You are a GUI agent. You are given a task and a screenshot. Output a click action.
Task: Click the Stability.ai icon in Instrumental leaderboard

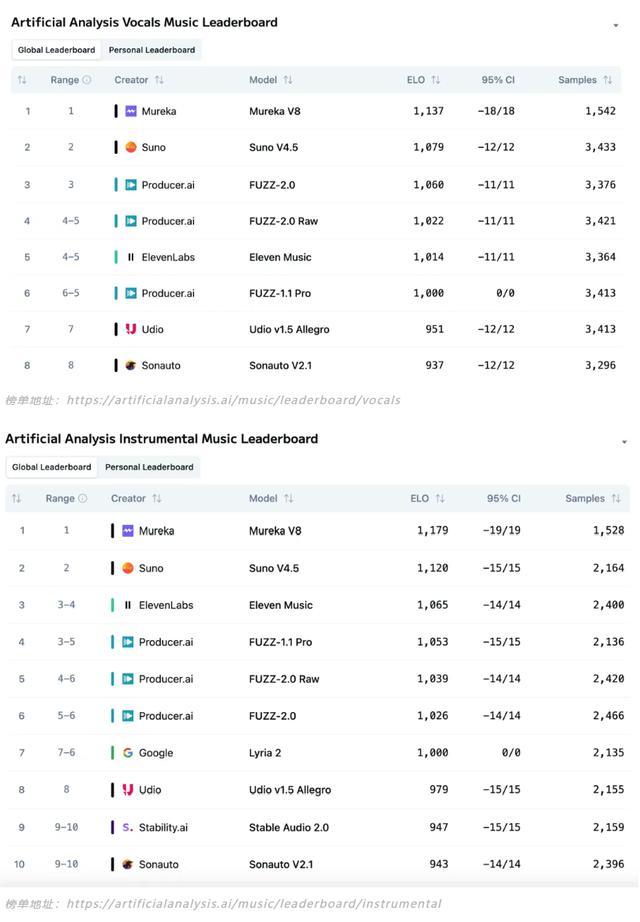pyautogui.click(x=128, y=827)
